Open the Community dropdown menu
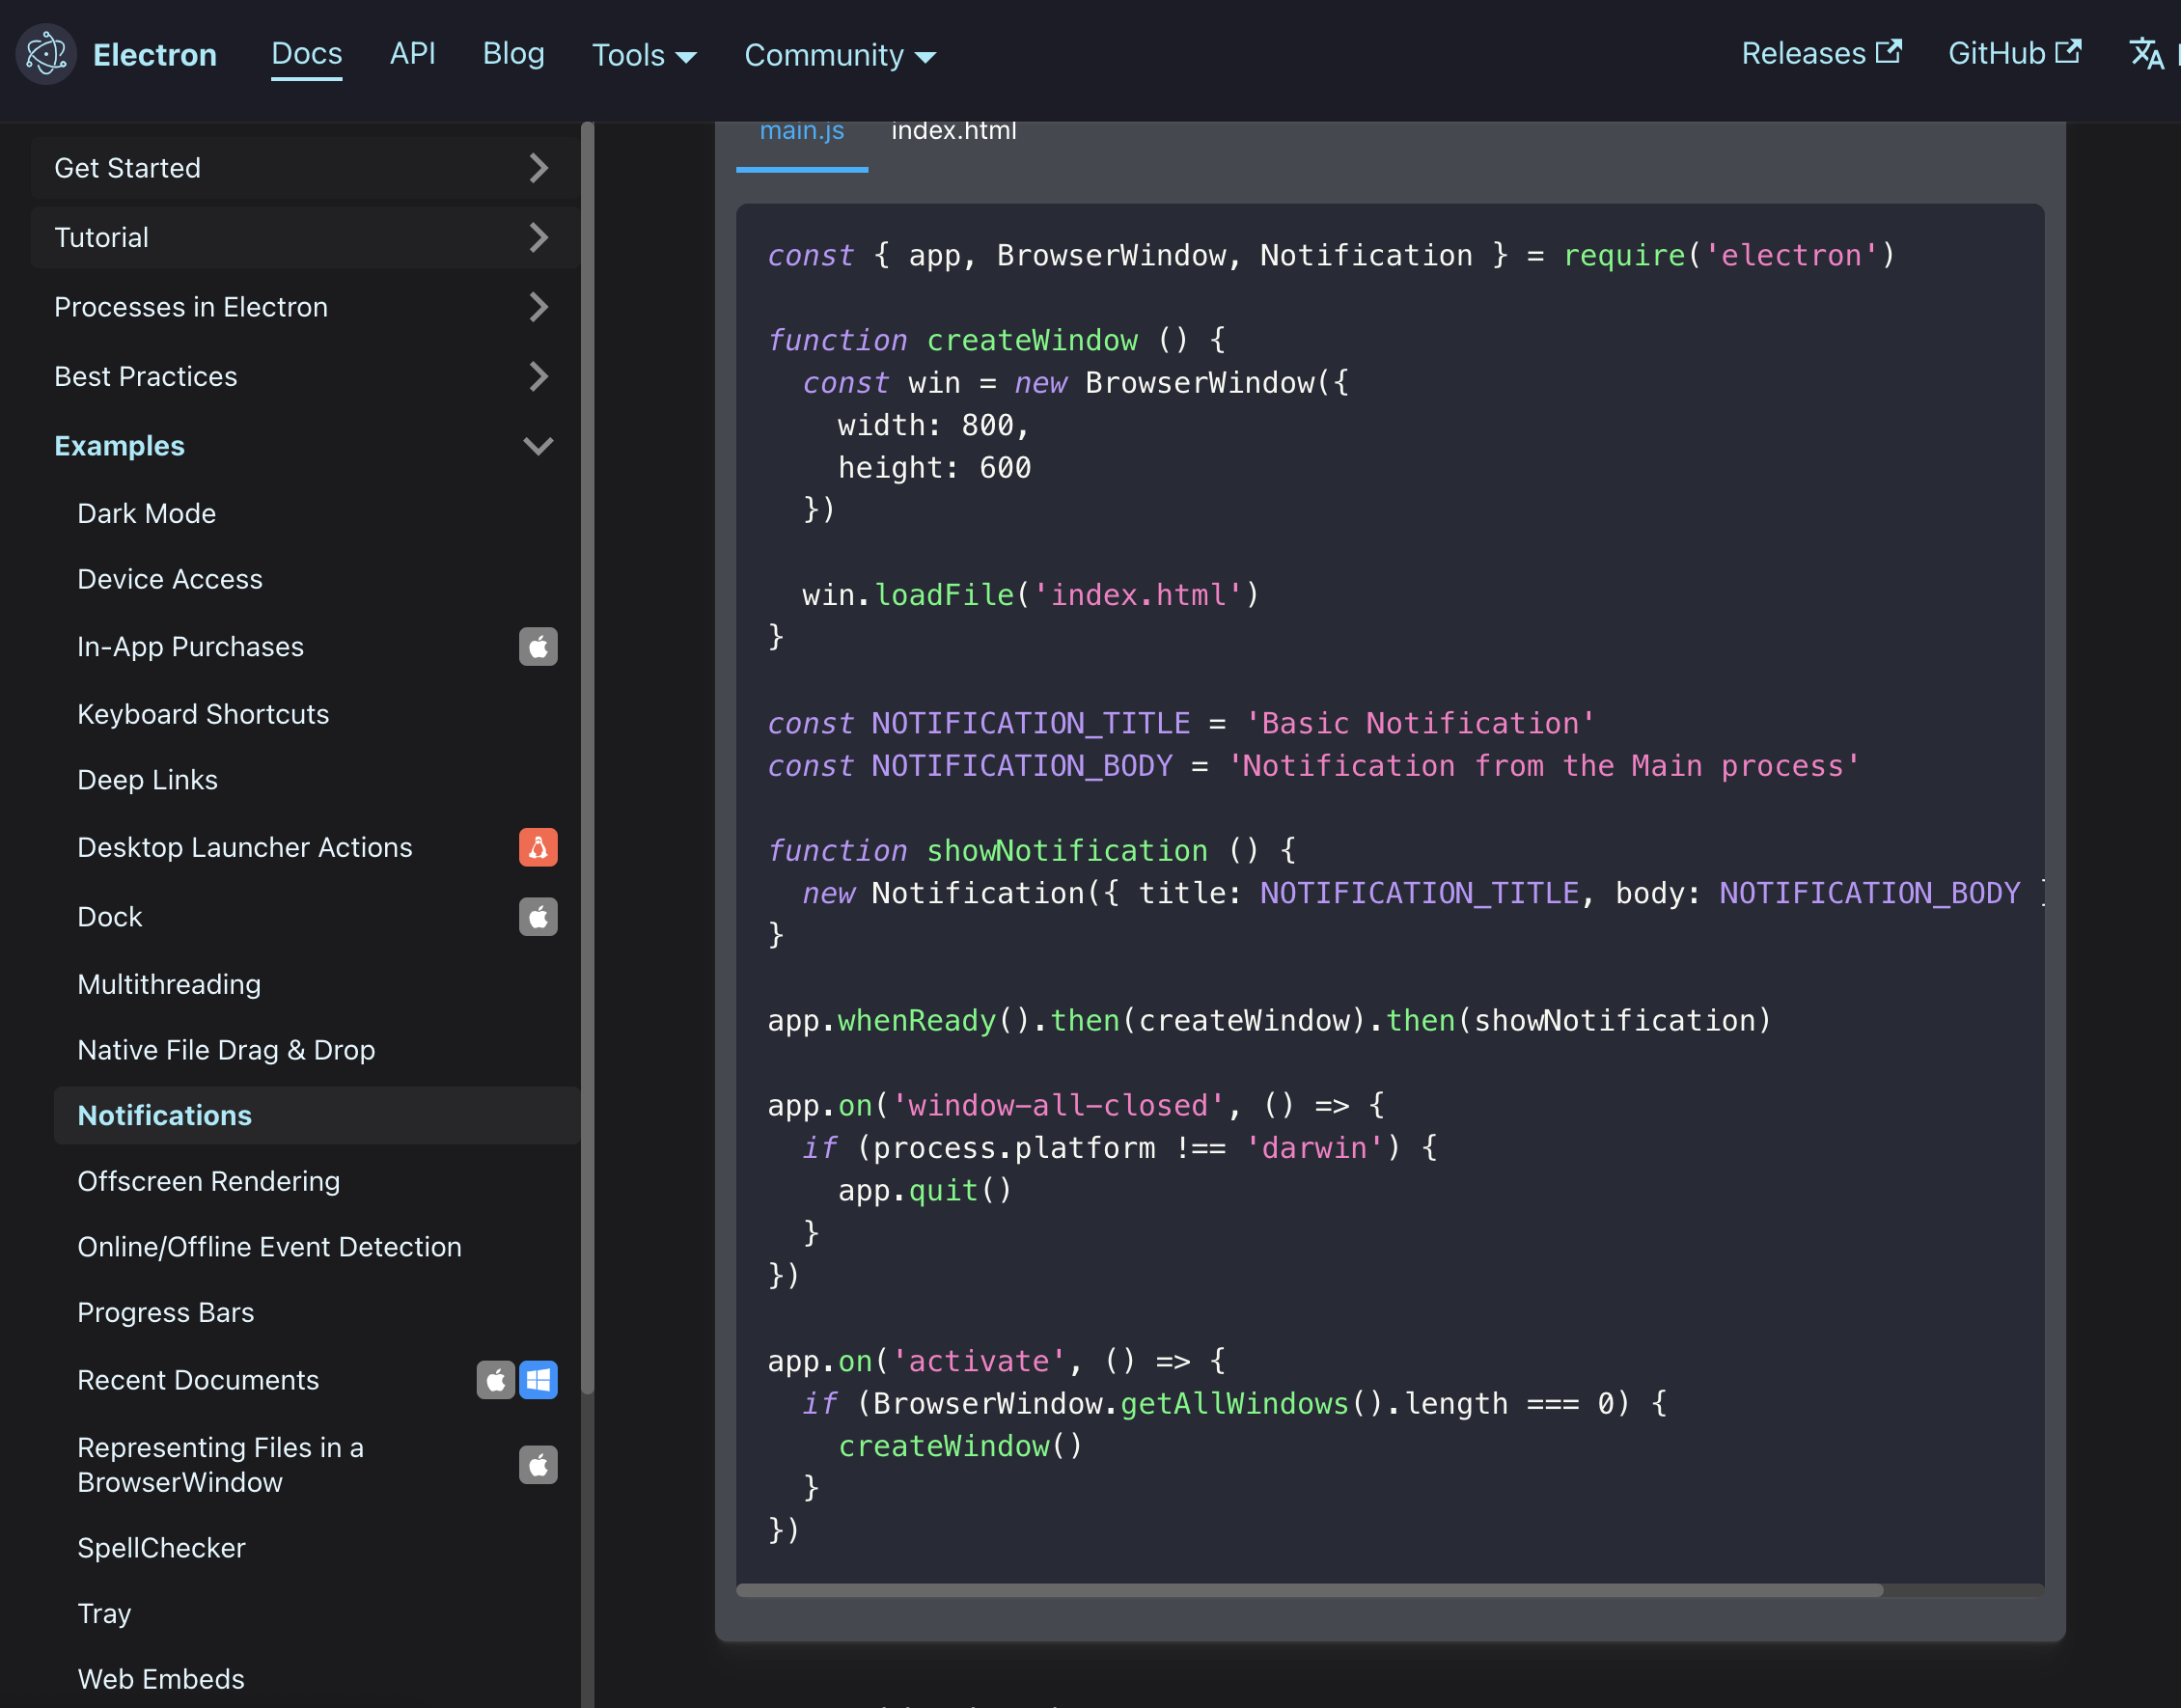This screenshot has height=1708, width=2181. point(839,55)
